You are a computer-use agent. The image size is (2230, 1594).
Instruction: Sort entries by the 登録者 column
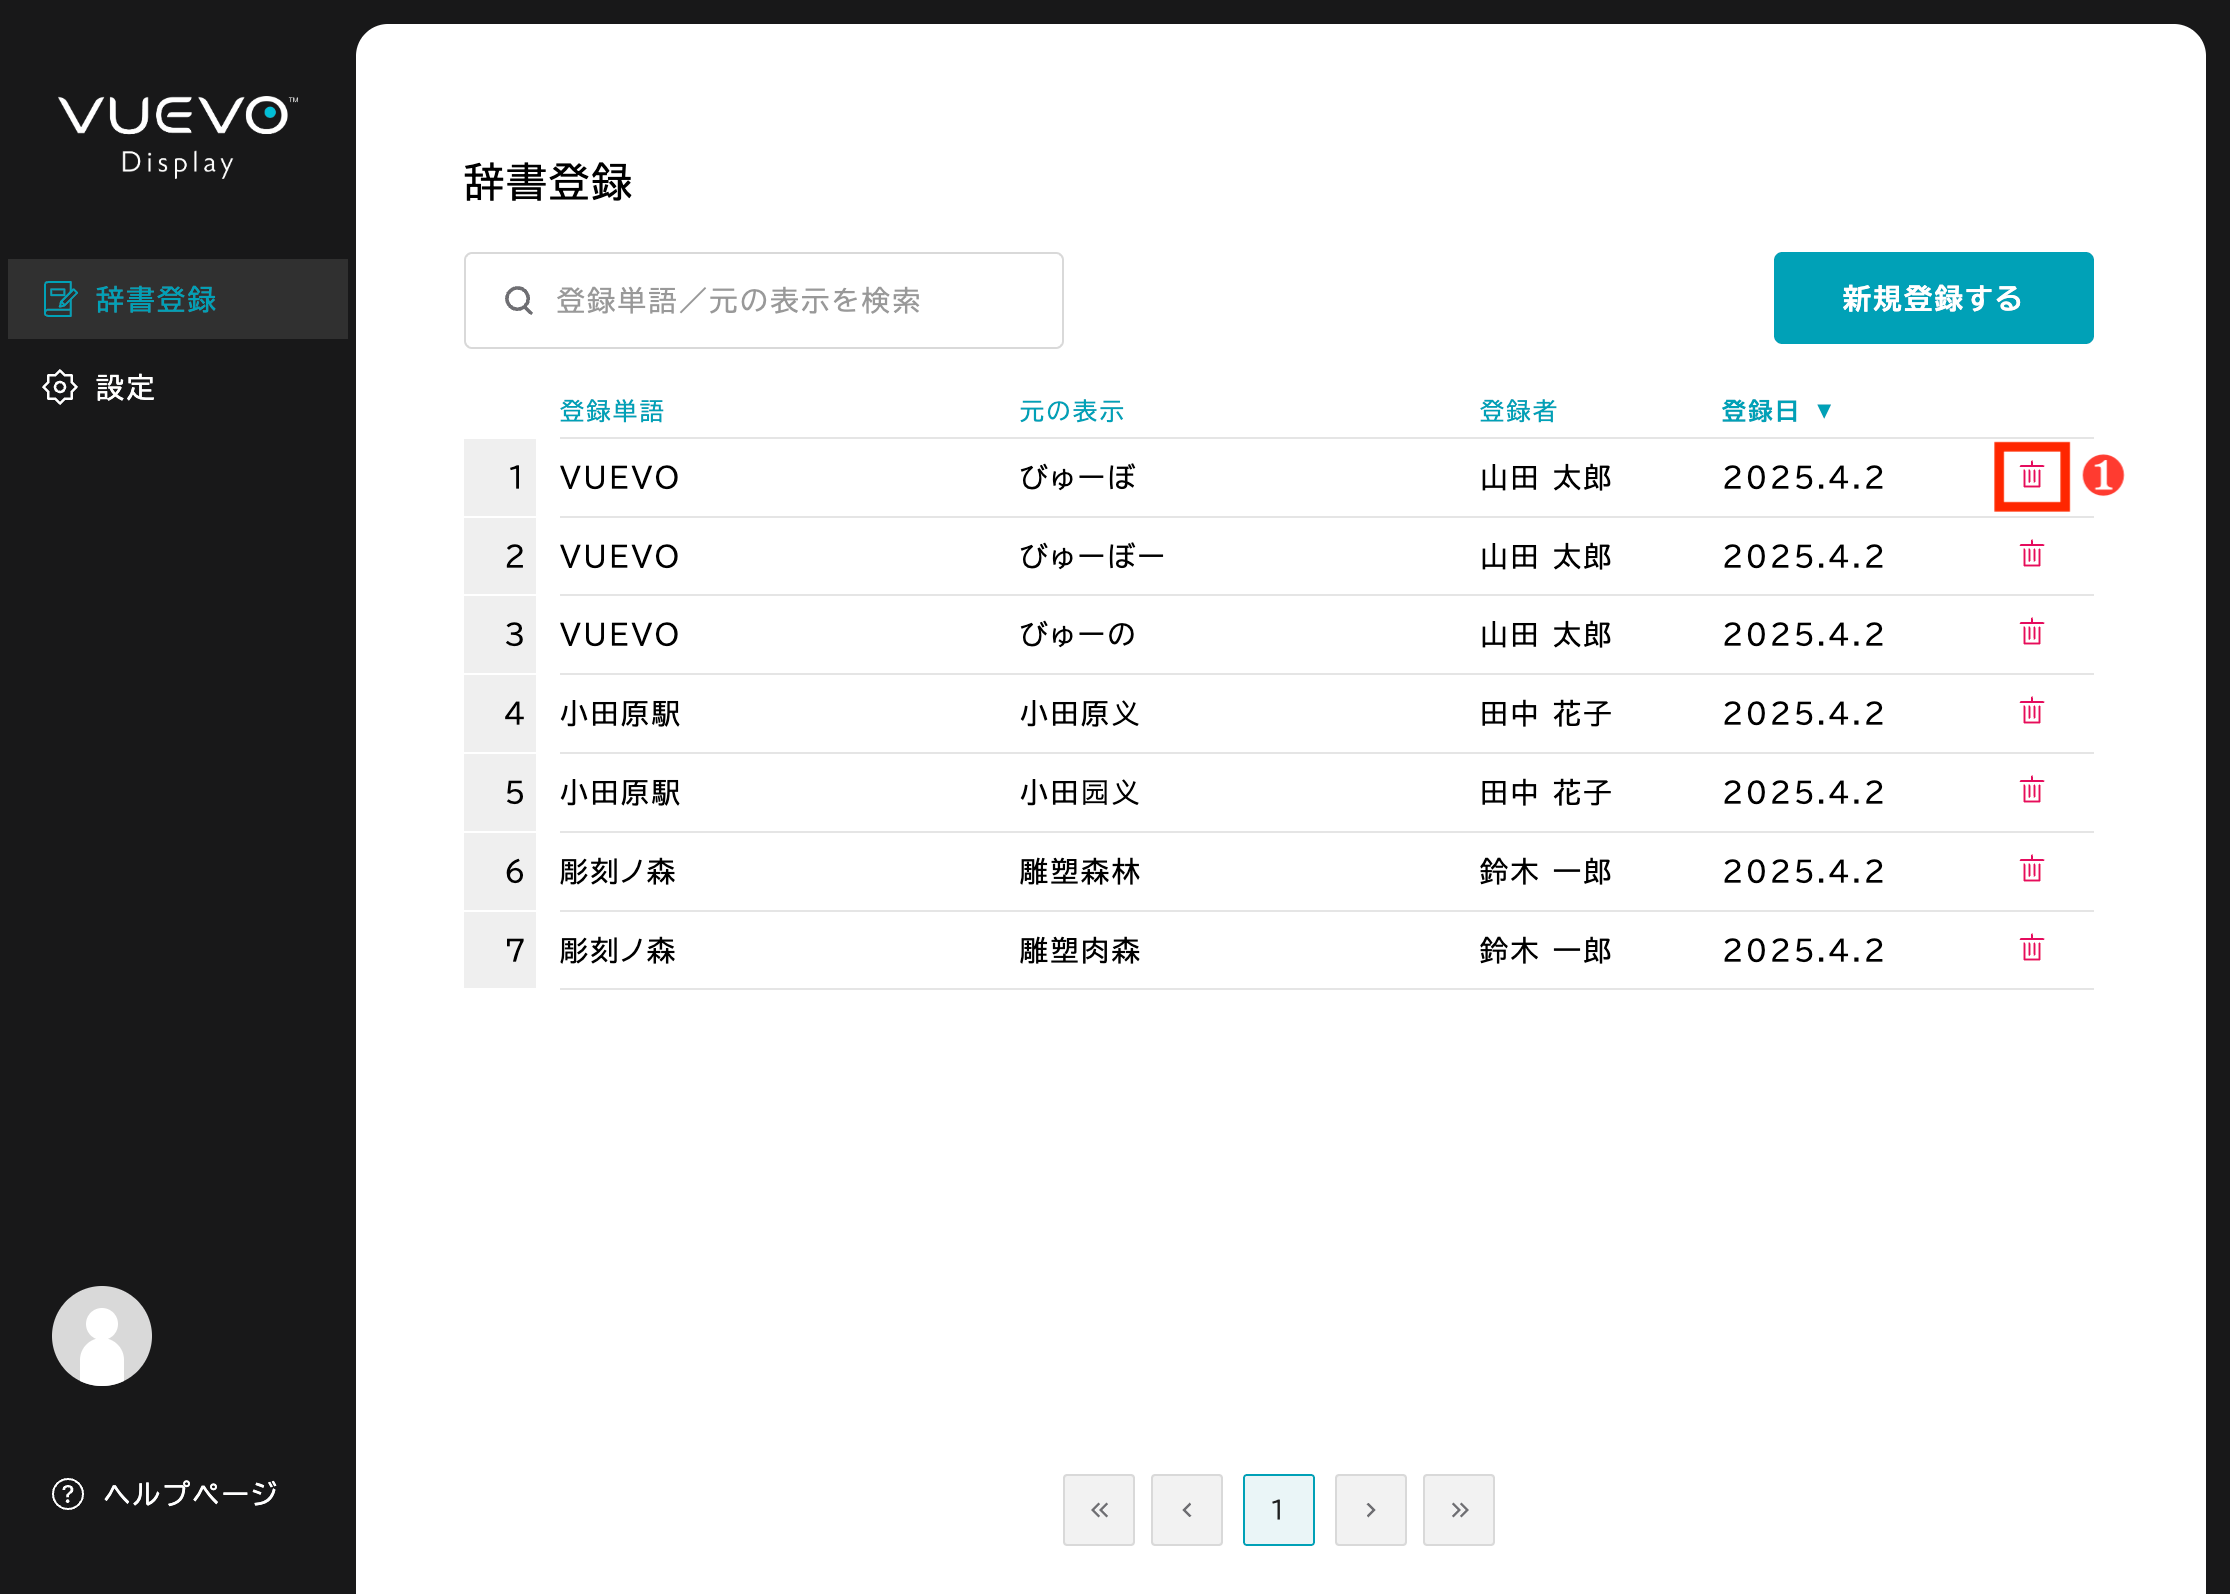[1516, 410]
